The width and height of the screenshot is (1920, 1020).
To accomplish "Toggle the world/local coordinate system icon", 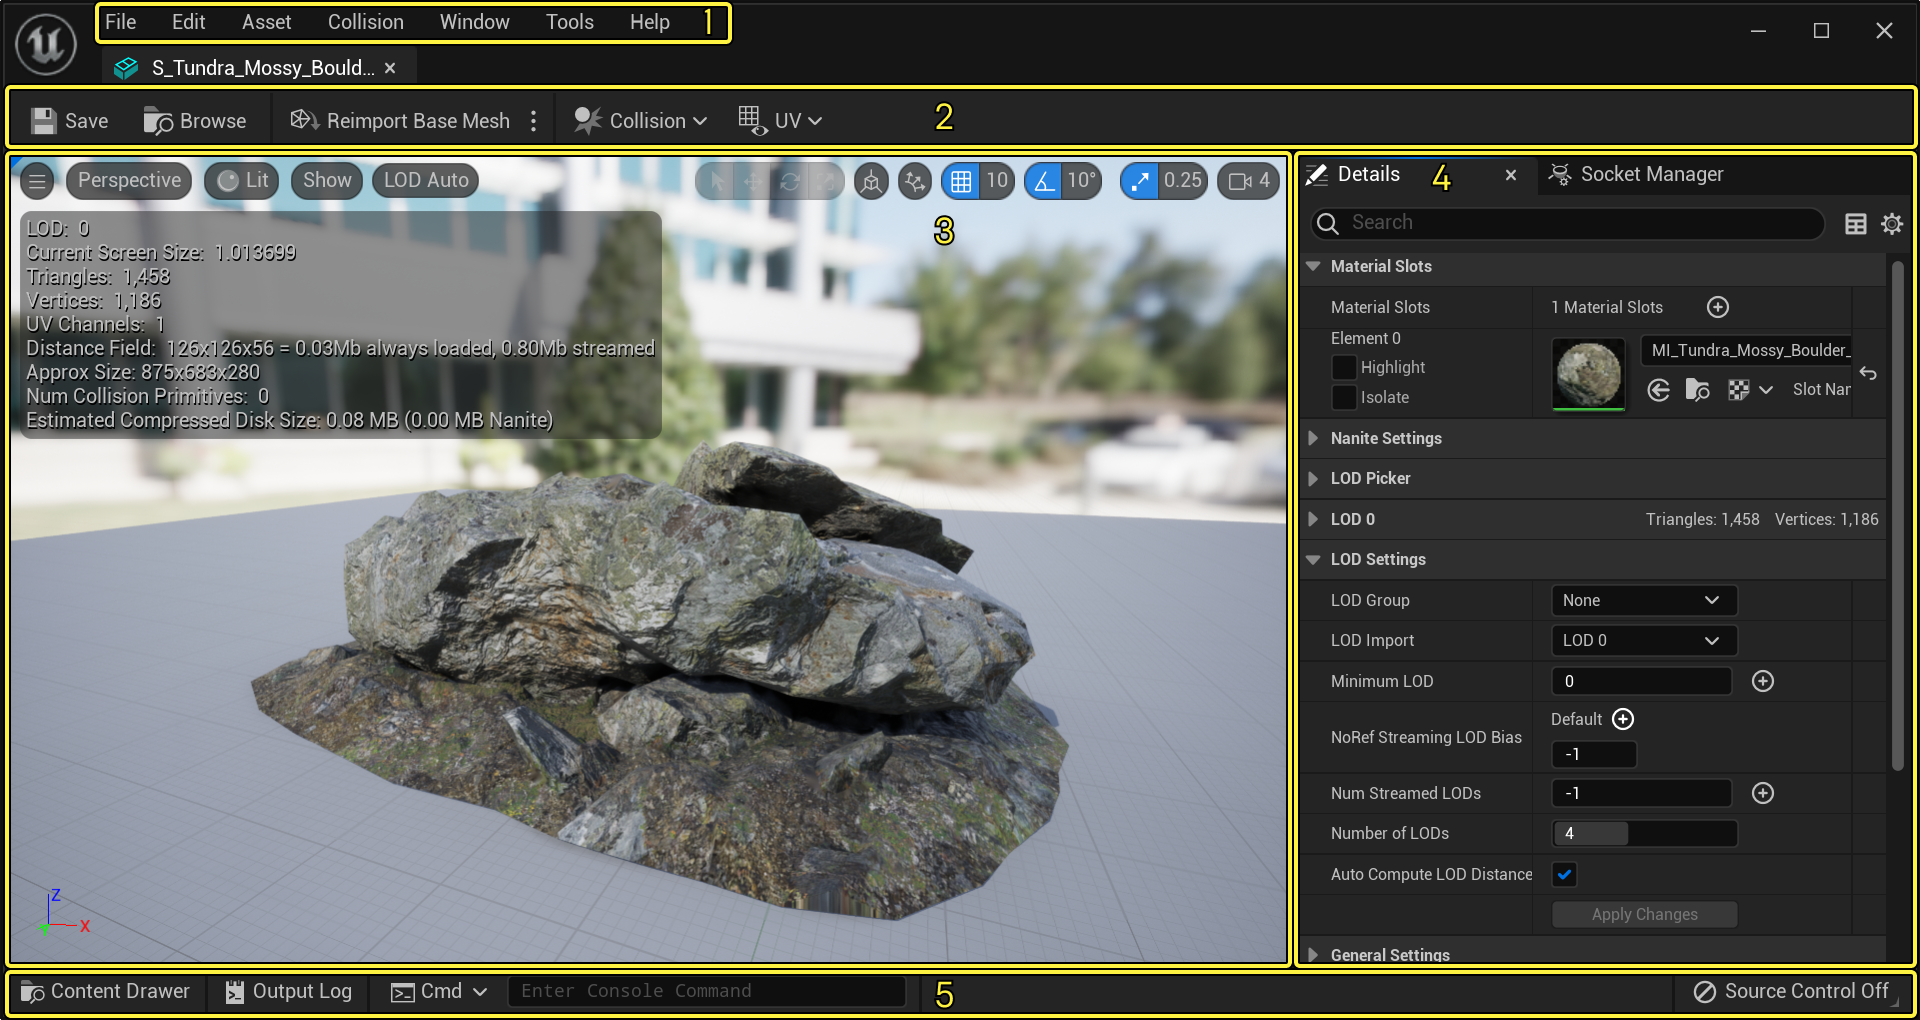I will point(872,181).
